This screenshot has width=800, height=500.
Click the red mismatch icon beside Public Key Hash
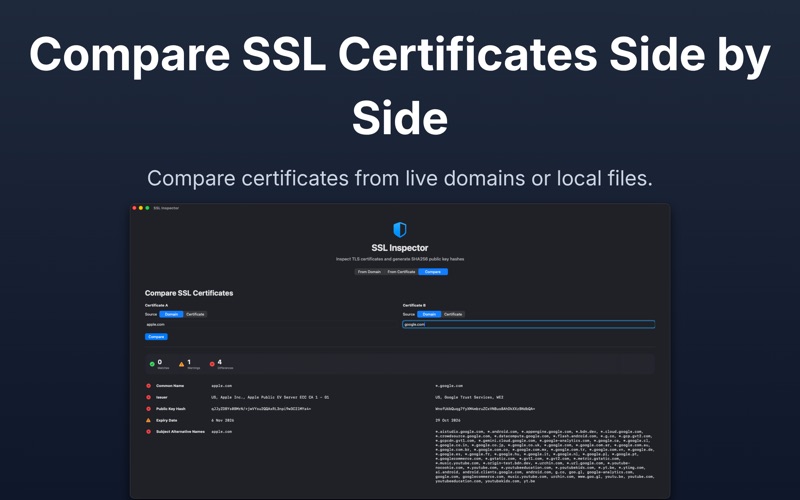coord(148,409)
